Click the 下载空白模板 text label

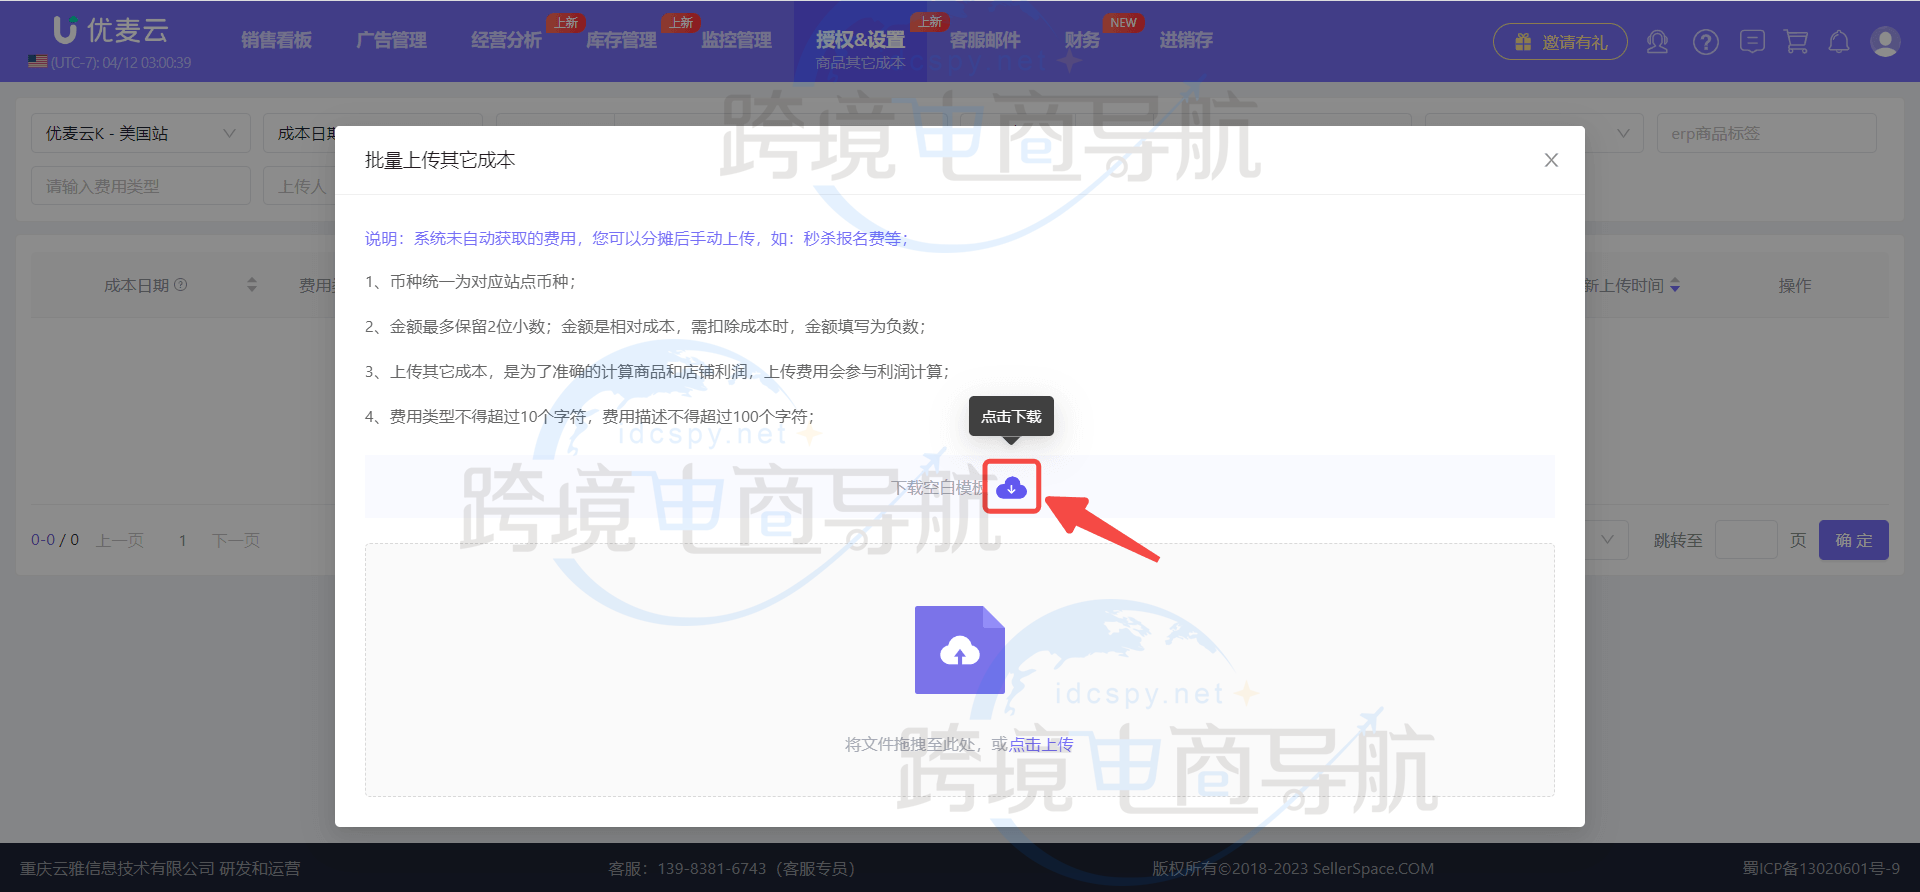click(940, 487)
